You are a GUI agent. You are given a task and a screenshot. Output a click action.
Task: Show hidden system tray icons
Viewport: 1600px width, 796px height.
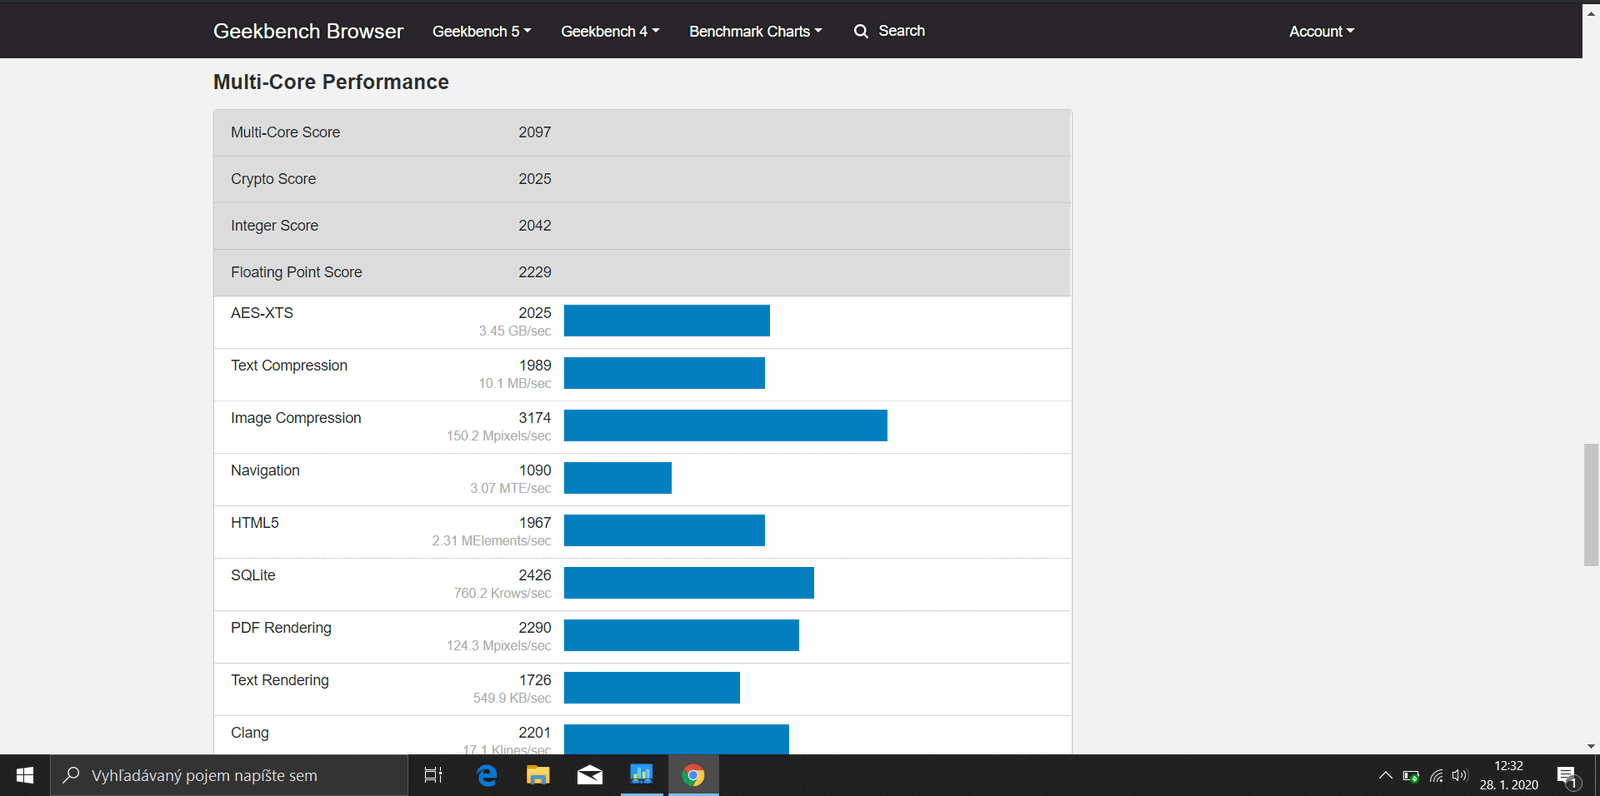tap(1385, 775)
